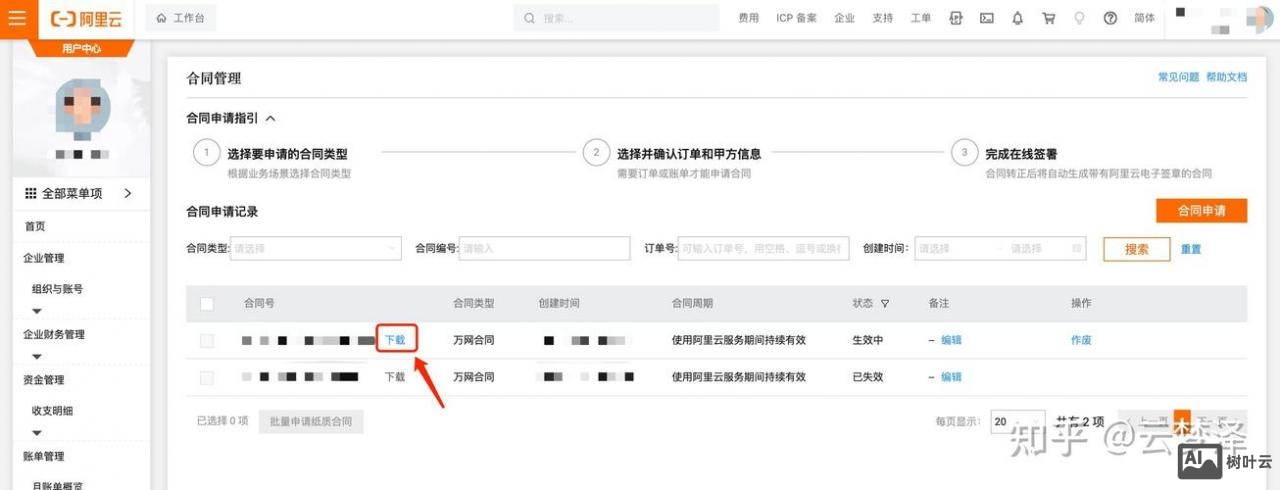This screenshot has height=490, width=1280.
Task: Open the ICP 备案 top menu
Action: coord(796,18)
